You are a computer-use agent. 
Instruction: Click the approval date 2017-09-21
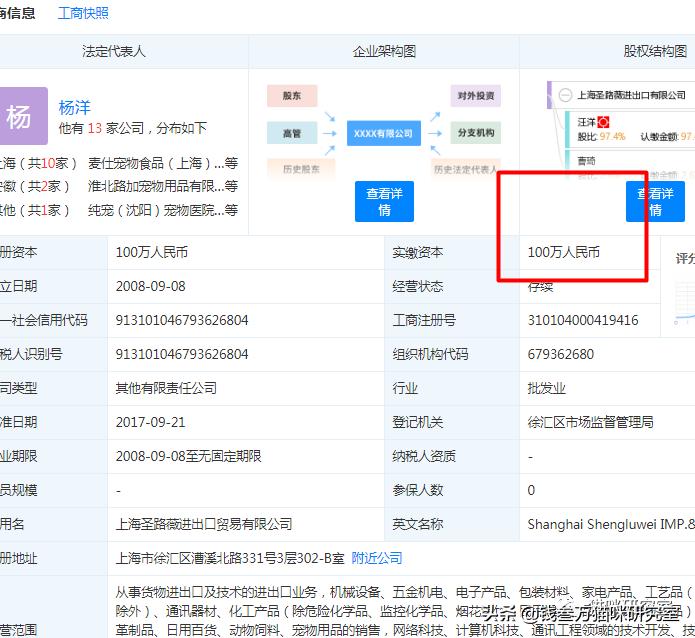coord(151,422)
